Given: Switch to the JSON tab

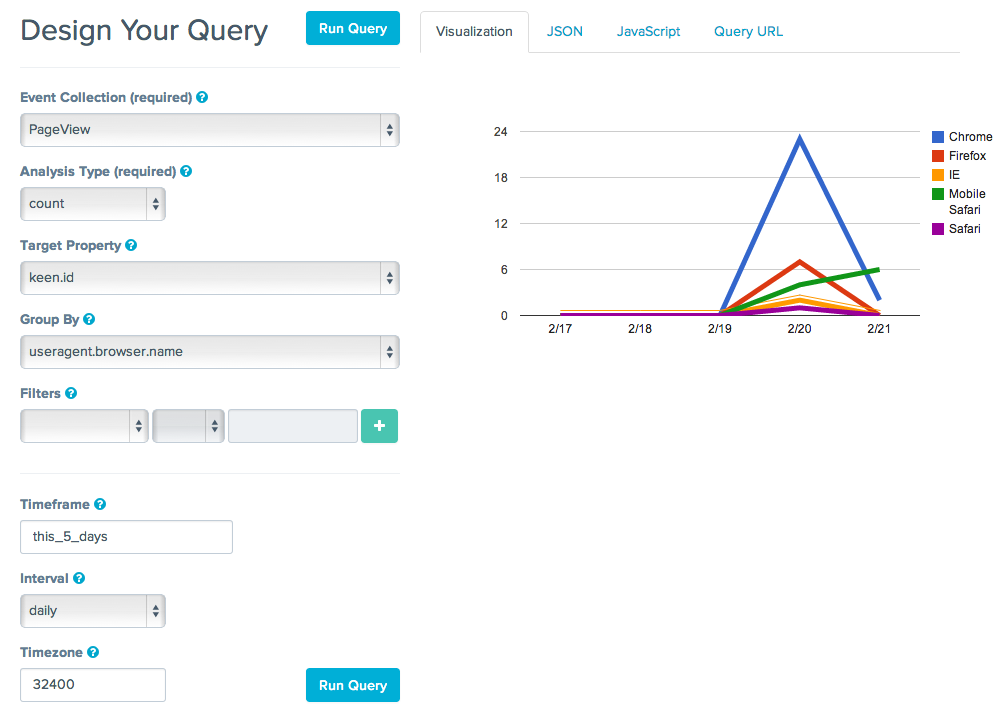Looking at the screenshot, I should pos(564,32).
